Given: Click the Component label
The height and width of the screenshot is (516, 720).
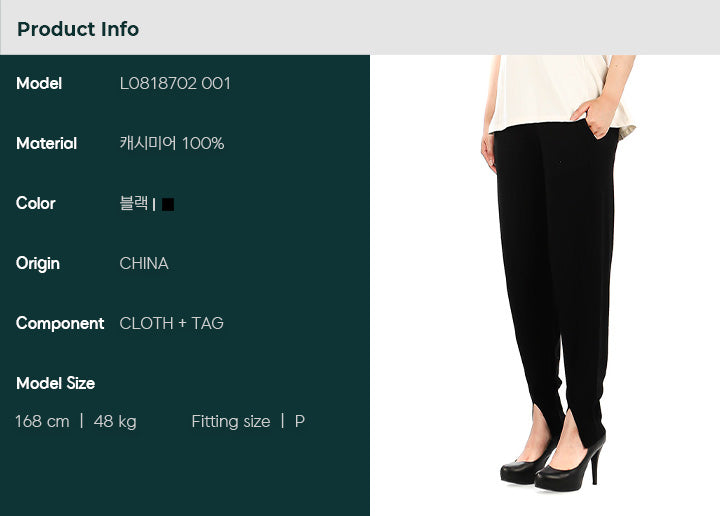Looking at the screenshot, I should (x=60, y=324).
